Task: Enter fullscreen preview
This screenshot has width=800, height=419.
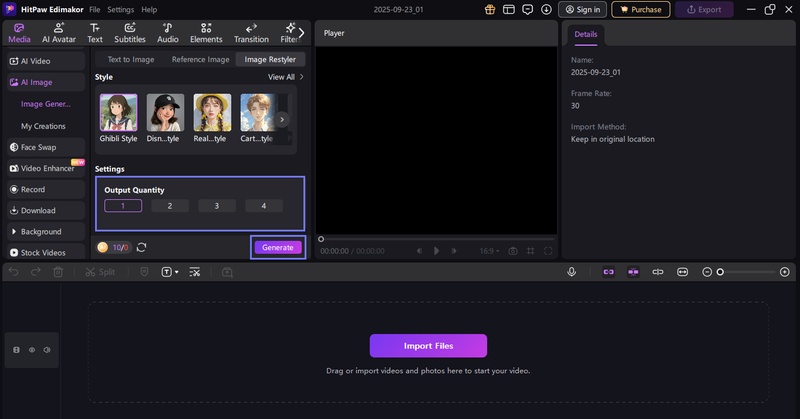Action: [x=548, y=251]
